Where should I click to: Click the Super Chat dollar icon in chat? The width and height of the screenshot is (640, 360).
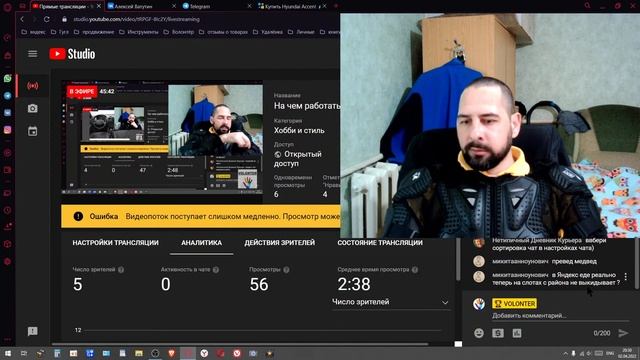pyautogui.click(x=498, y=333)
